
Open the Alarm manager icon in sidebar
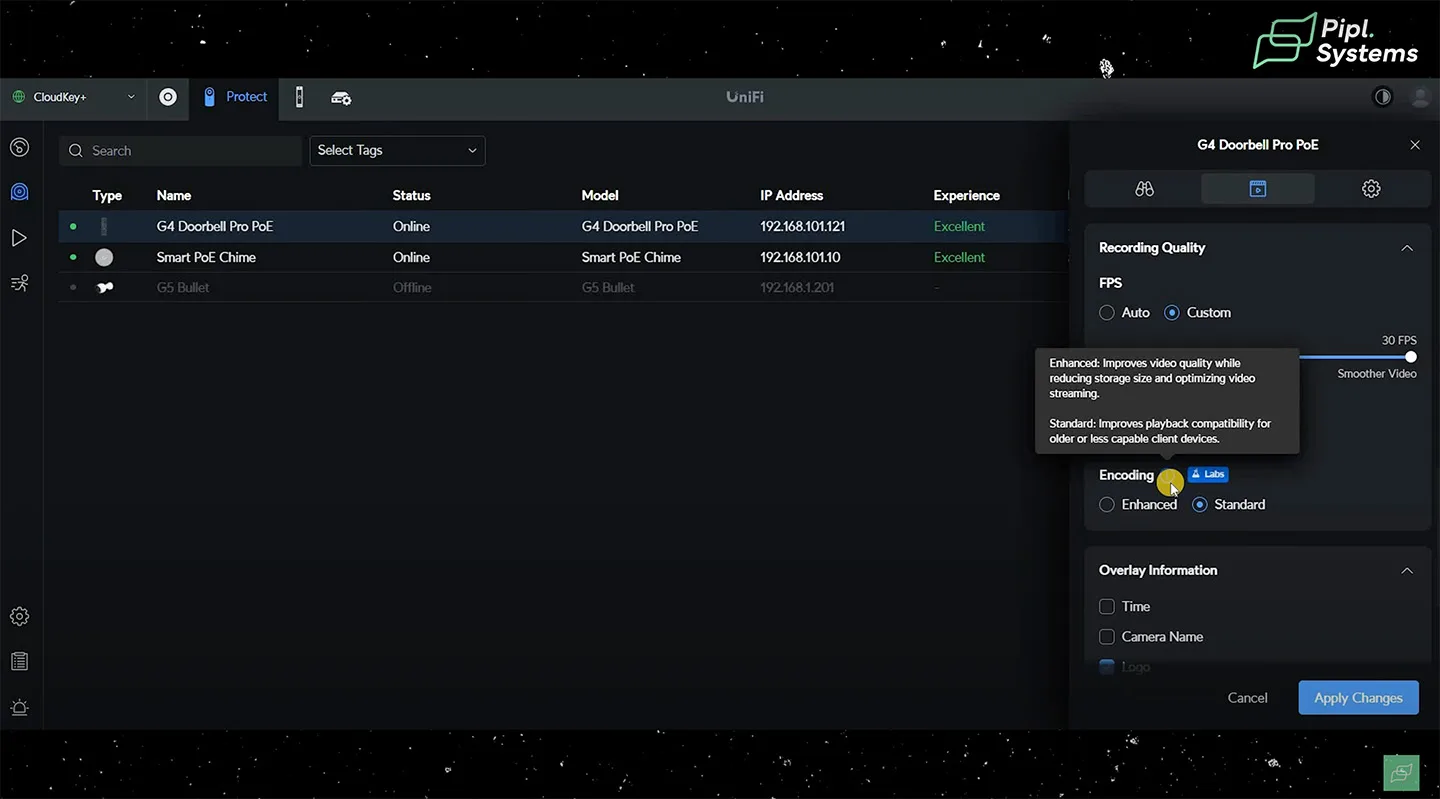pos(19,708)
